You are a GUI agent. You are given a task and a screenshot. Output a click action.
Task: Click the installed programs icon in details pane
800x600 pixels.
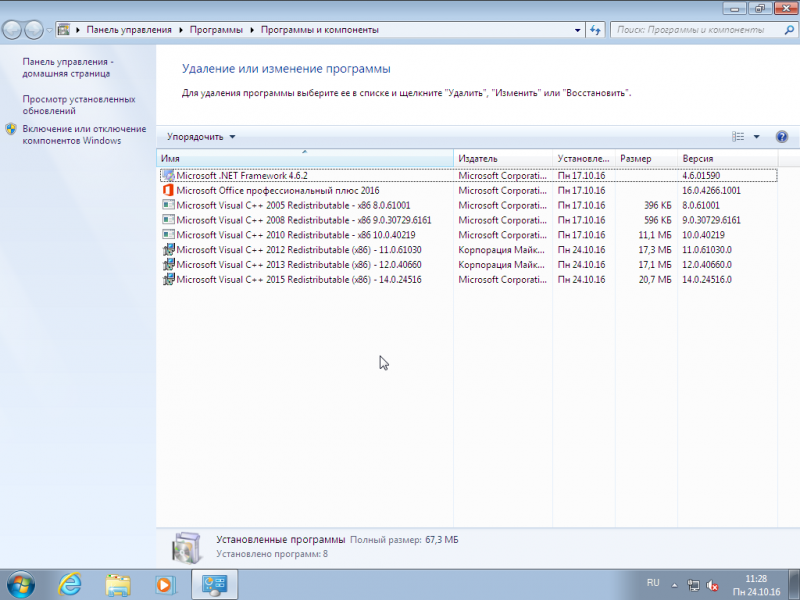186,547
